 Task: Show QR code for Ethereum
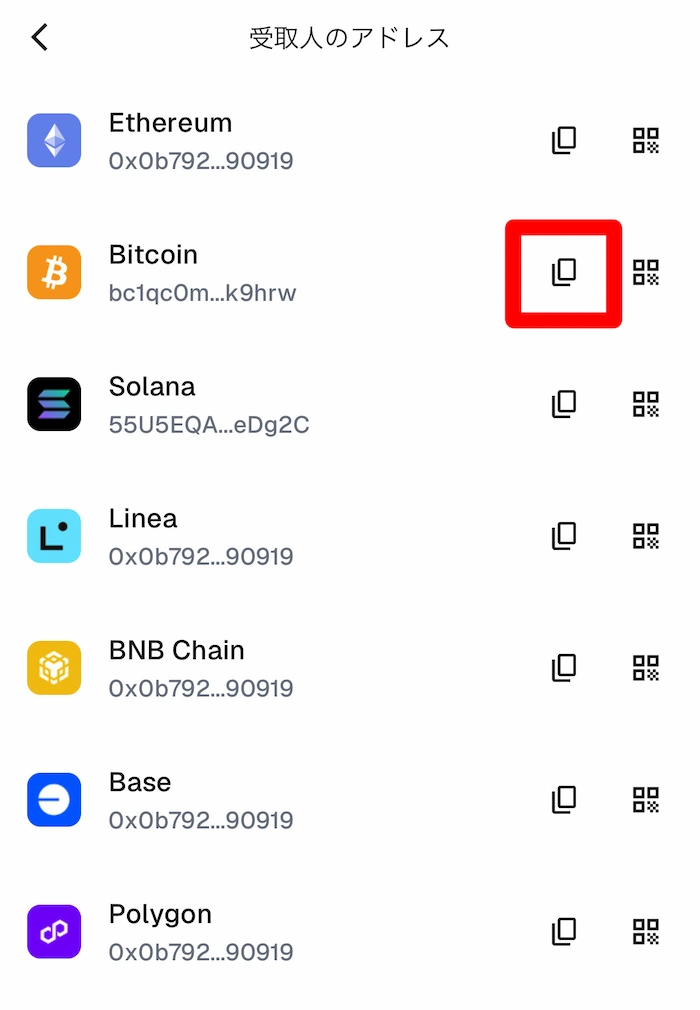[646, 140]
